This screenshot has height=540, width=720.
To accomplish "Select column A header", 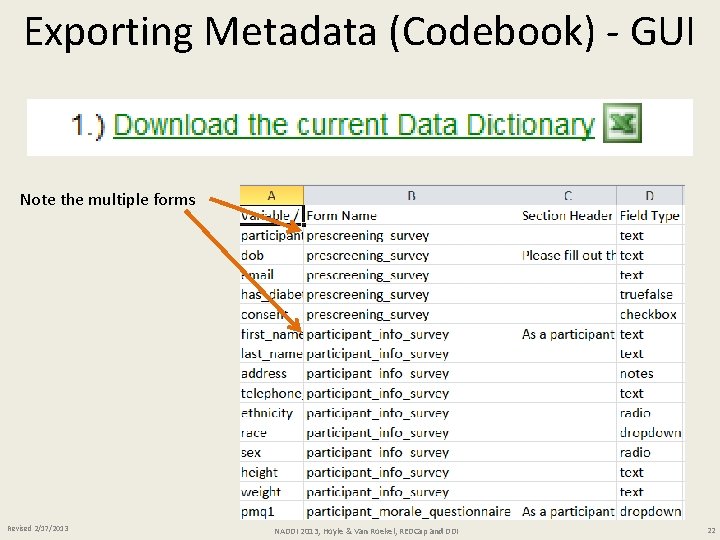I will coord(271,195).
